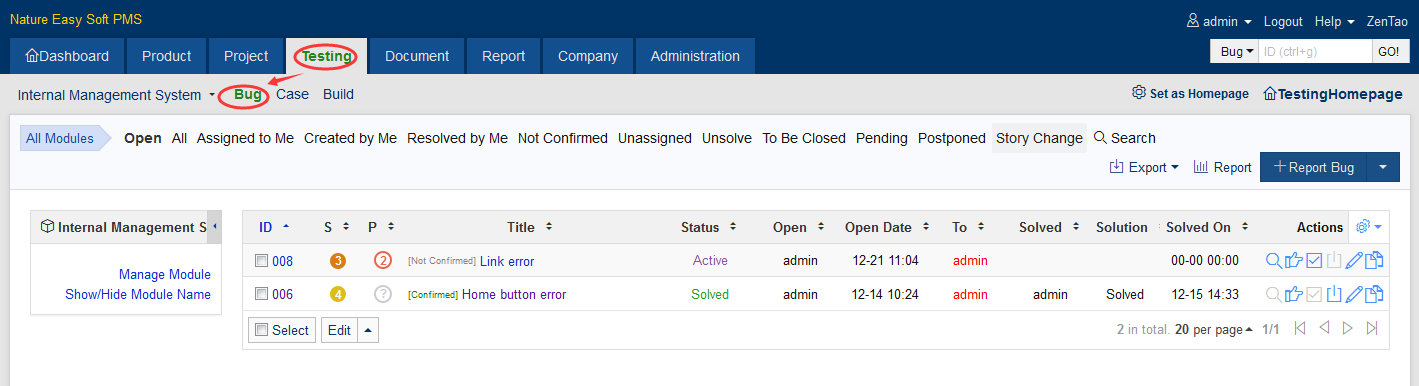This screenshot has width=1419, height=386.
Task: Tick the checkbox for bug 006
Action: point(262,294)
